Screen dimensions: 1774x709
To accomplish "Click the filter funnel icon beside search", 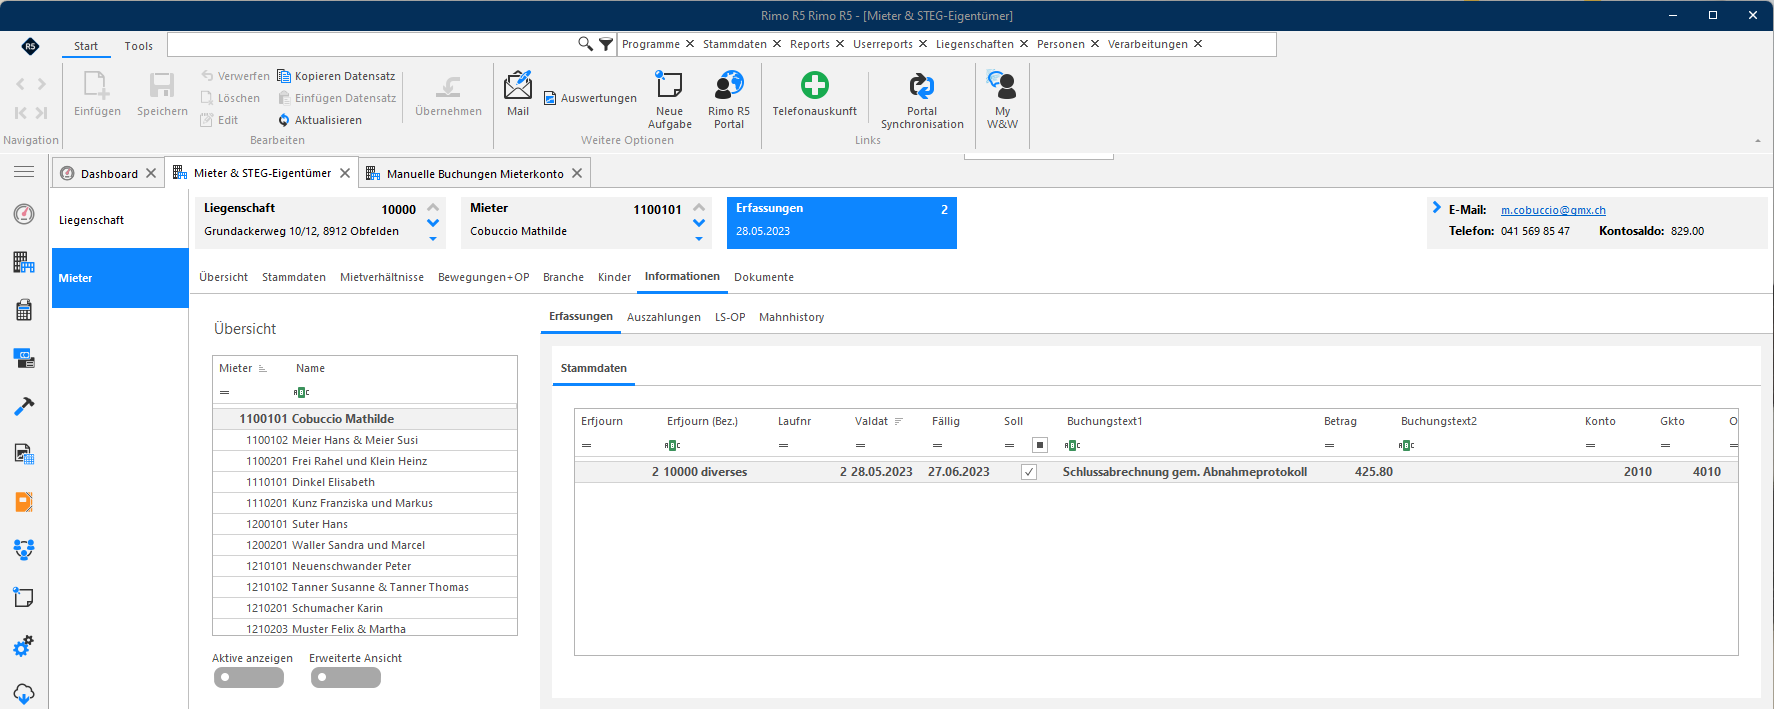I will coord(606,44).
